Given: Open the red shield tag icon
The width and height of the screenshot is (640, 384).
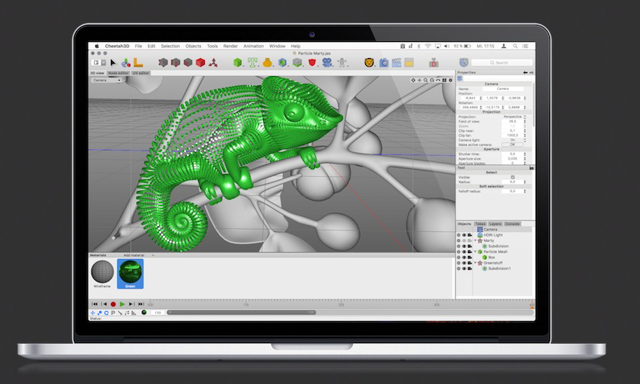Looking at the screenshot, I should [x=312, y=62].
